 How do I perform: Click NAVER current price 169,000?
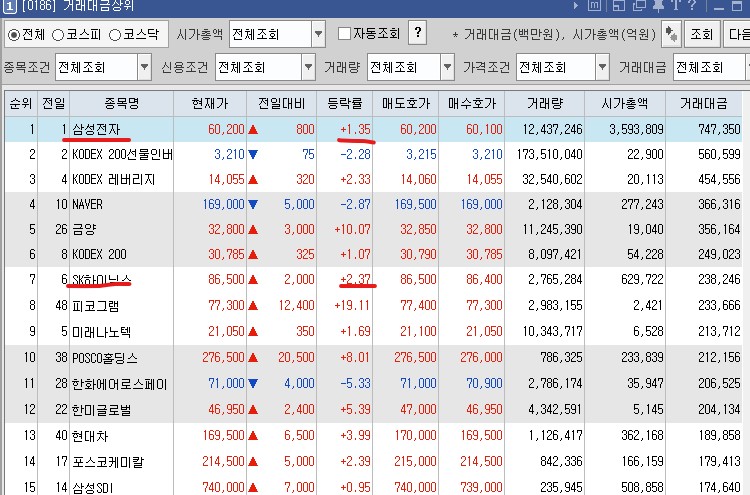[223, 204]
